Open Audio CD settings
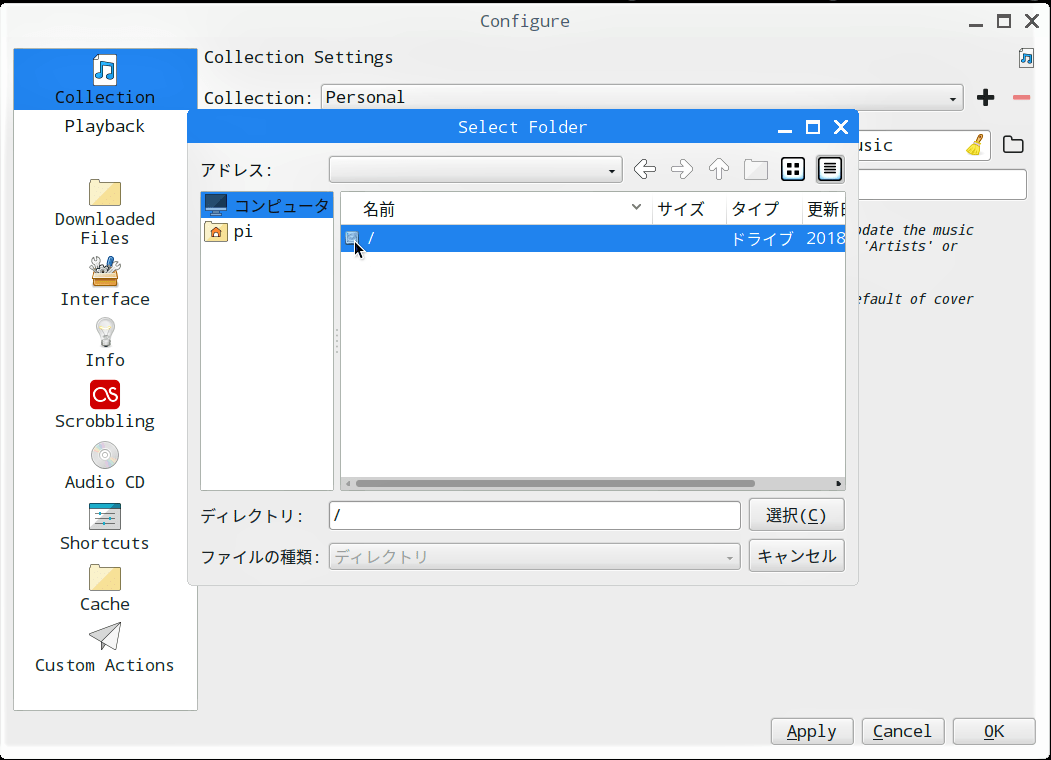The image size is (1051, 760). pos(105,466)
